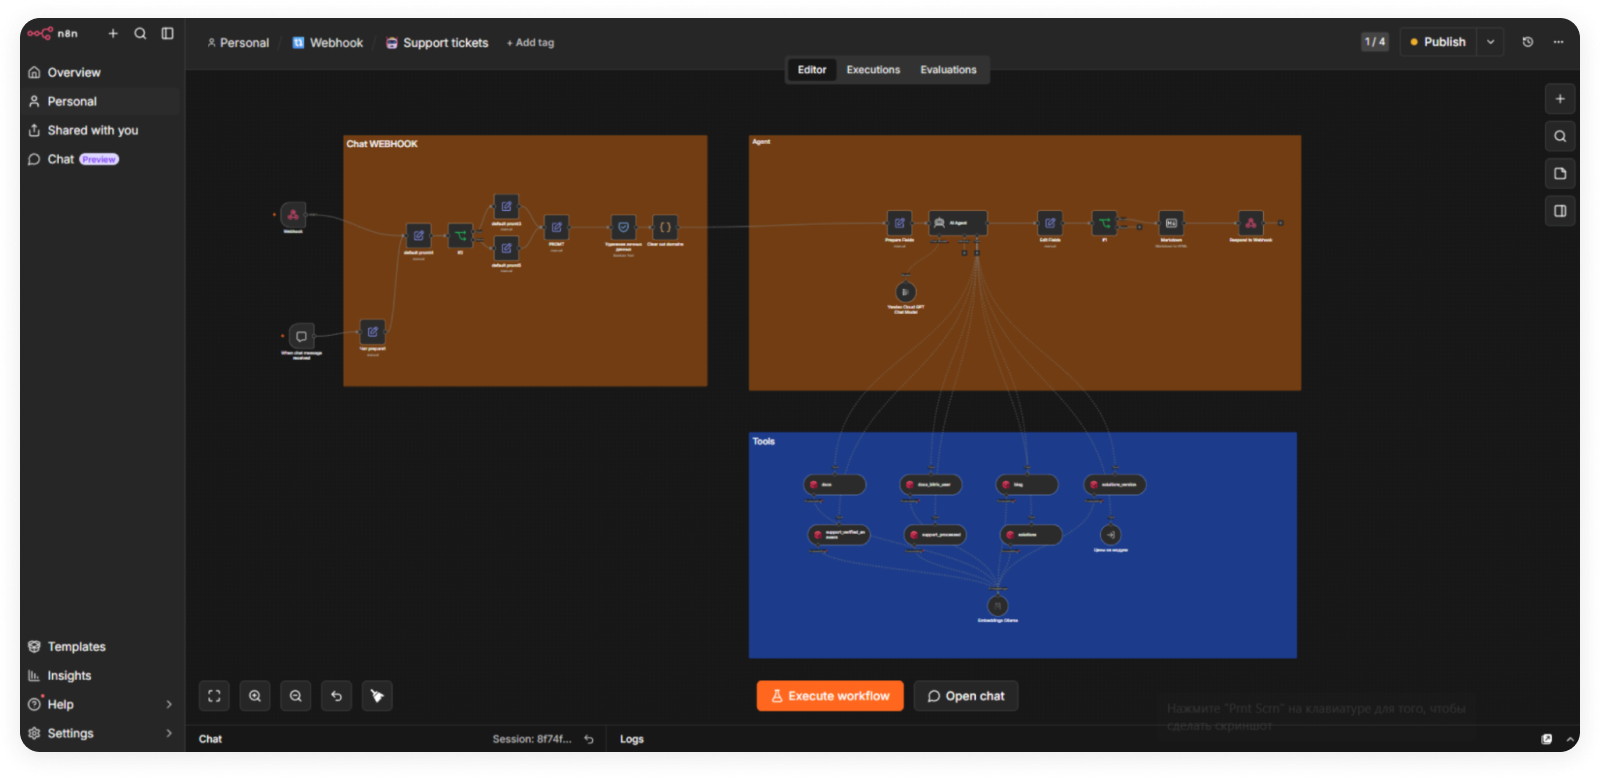Open canvas node search magnifier
Screen dimensions: 1600x780
(1560, 136)
